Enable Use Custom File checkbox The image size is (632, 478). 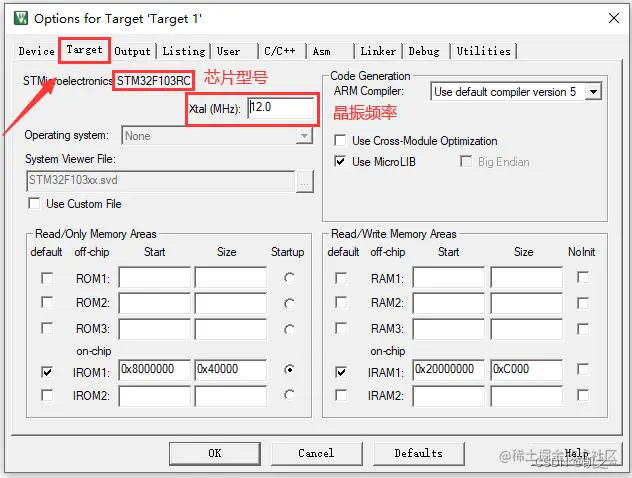click(x=34, y=203)
